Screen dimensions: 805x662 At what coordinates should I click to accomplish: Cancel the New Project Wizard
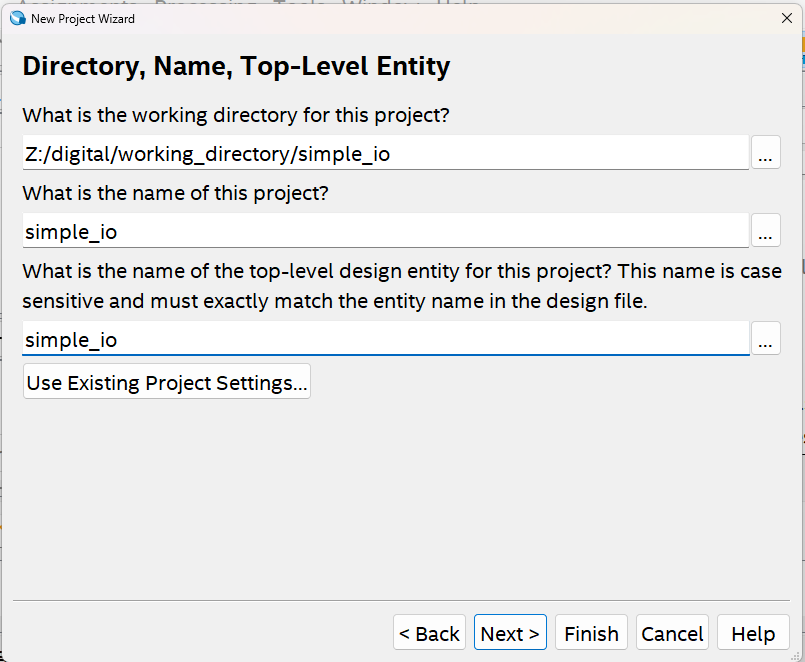[x=673, y=632]
